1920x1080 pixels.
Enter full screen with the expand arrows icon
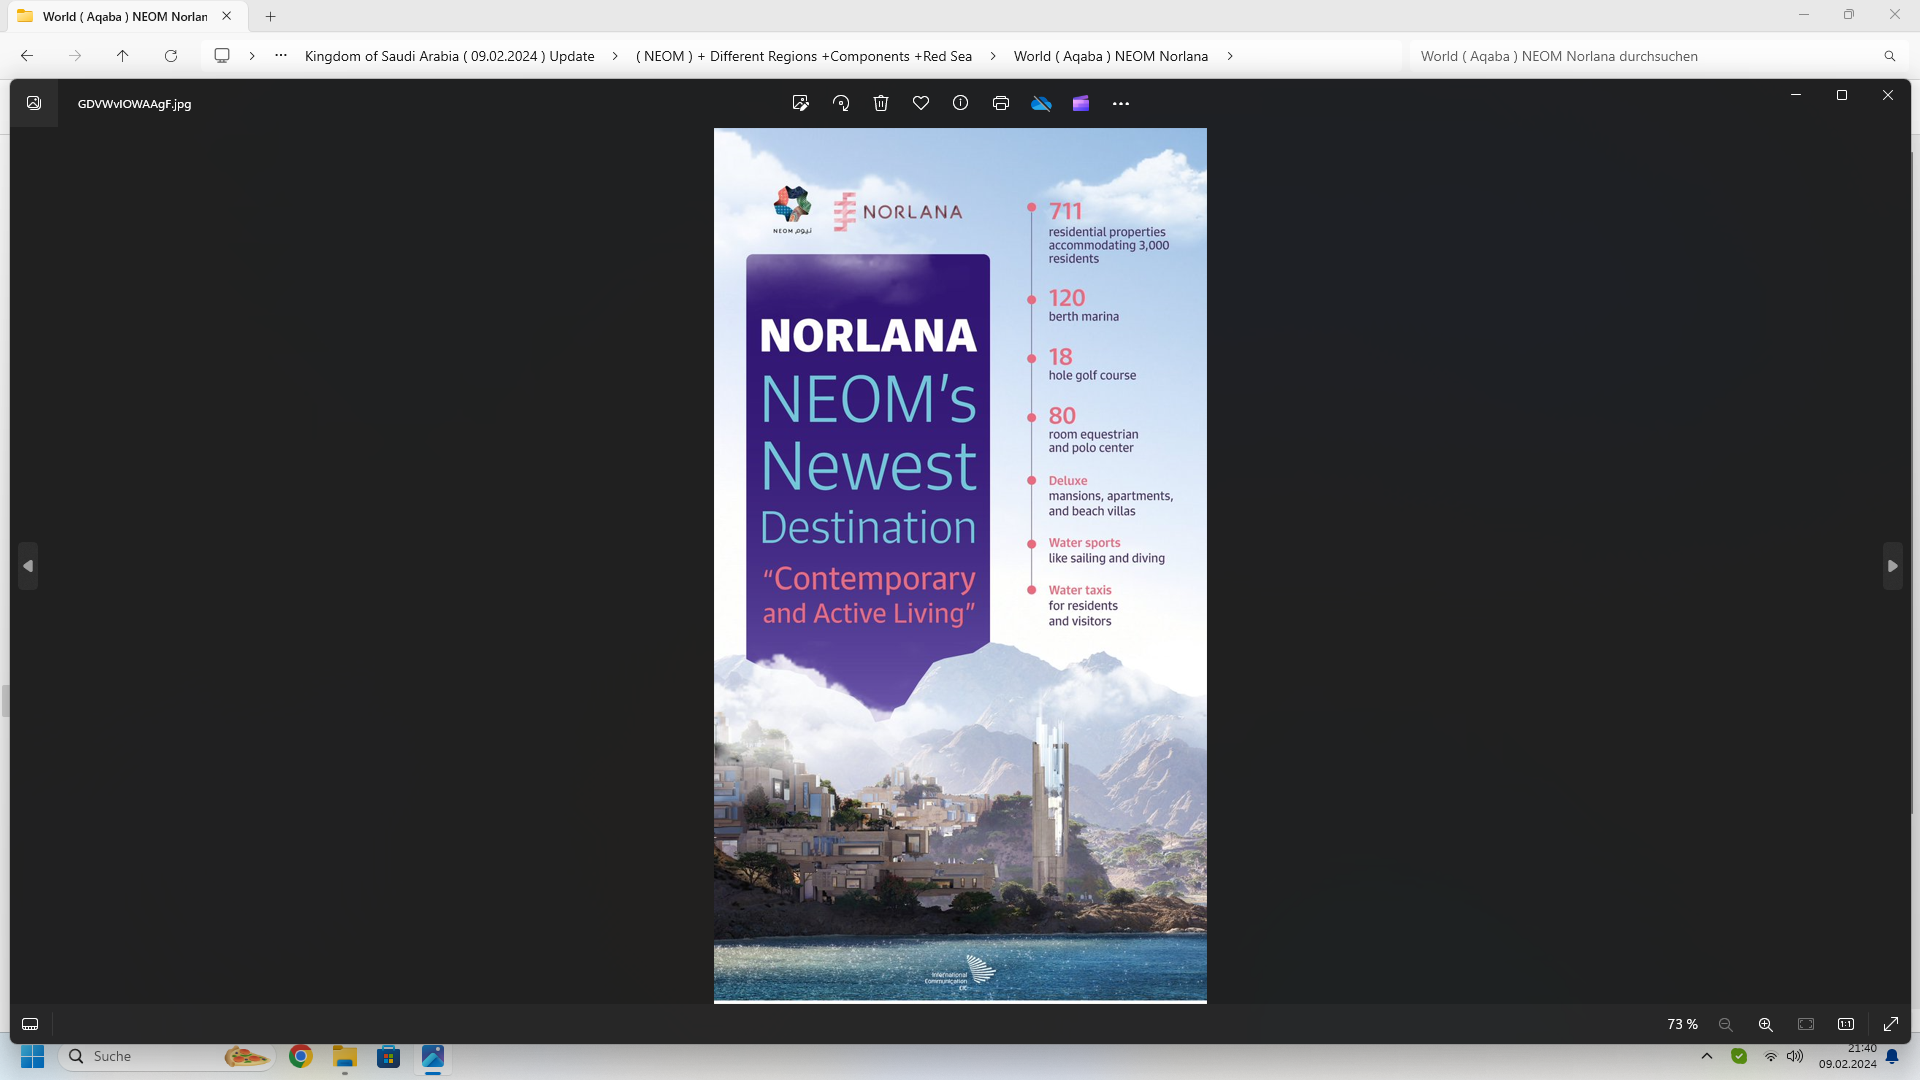(x=1891, y=1024)
